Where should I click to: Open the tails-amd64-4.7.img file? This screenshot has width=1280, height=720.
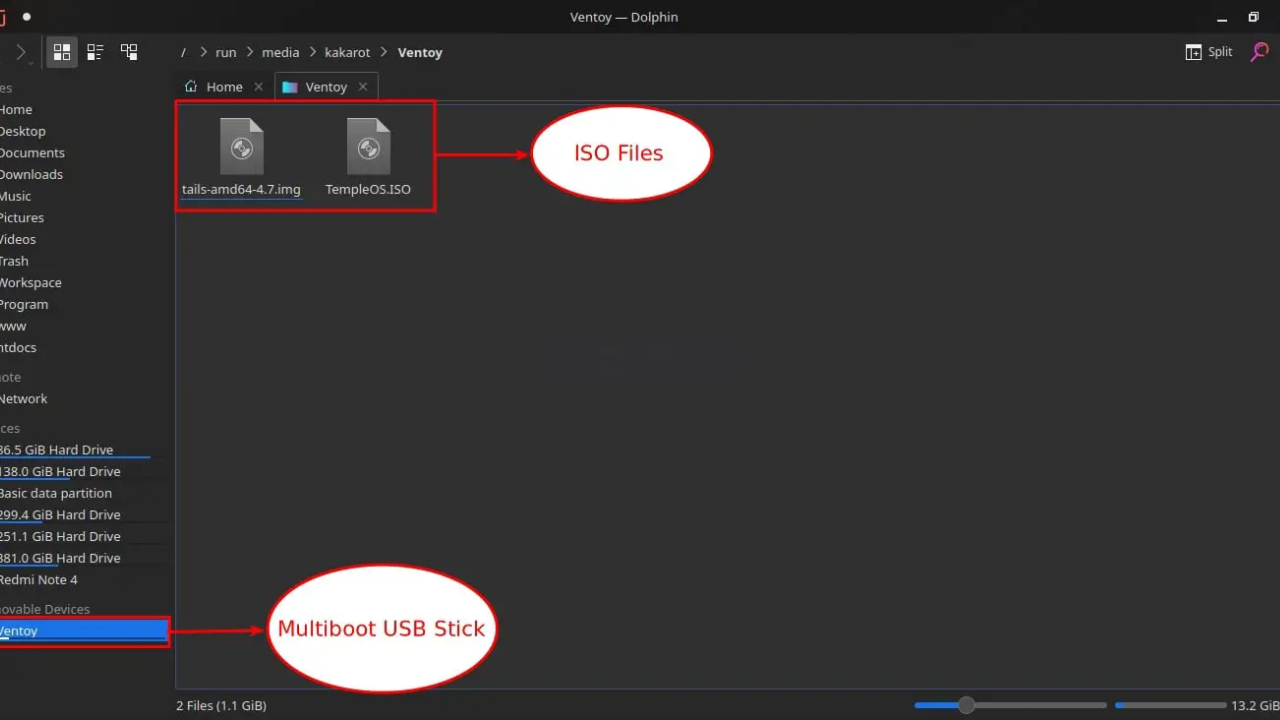pyautogui.click(x=241, y=149)
